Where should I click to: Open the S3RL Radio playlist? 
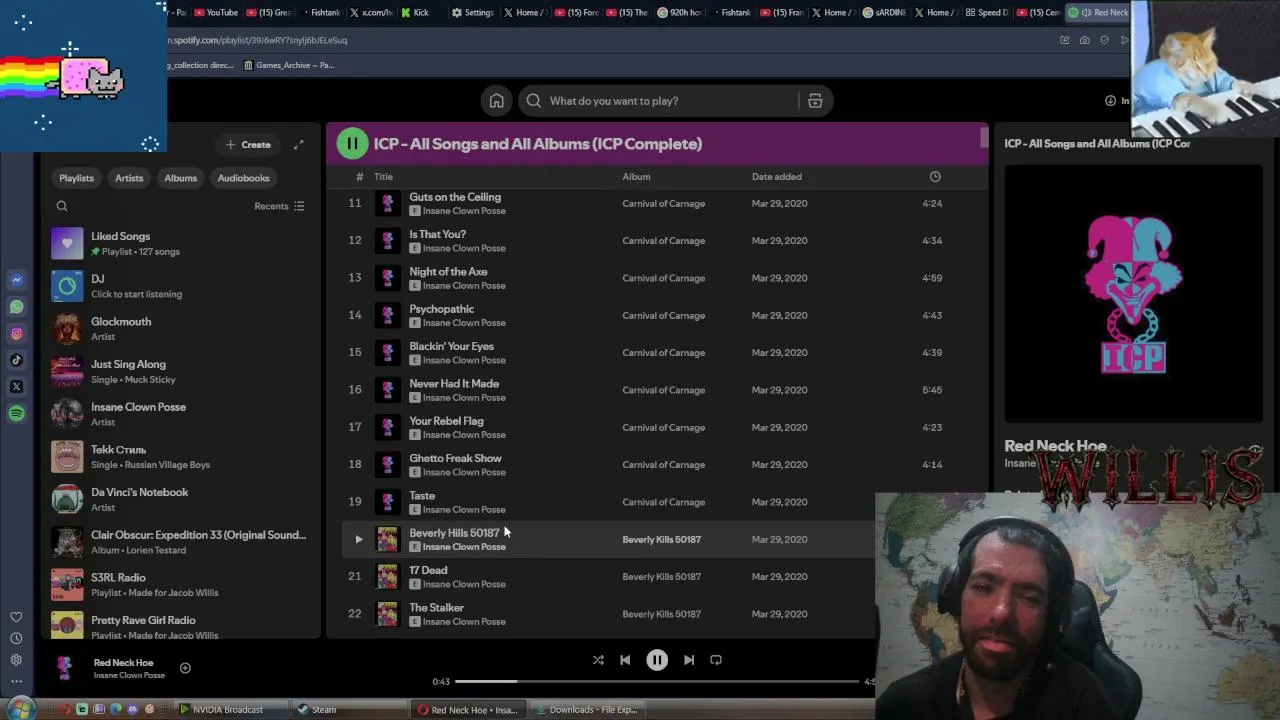[x=180, y=584]
